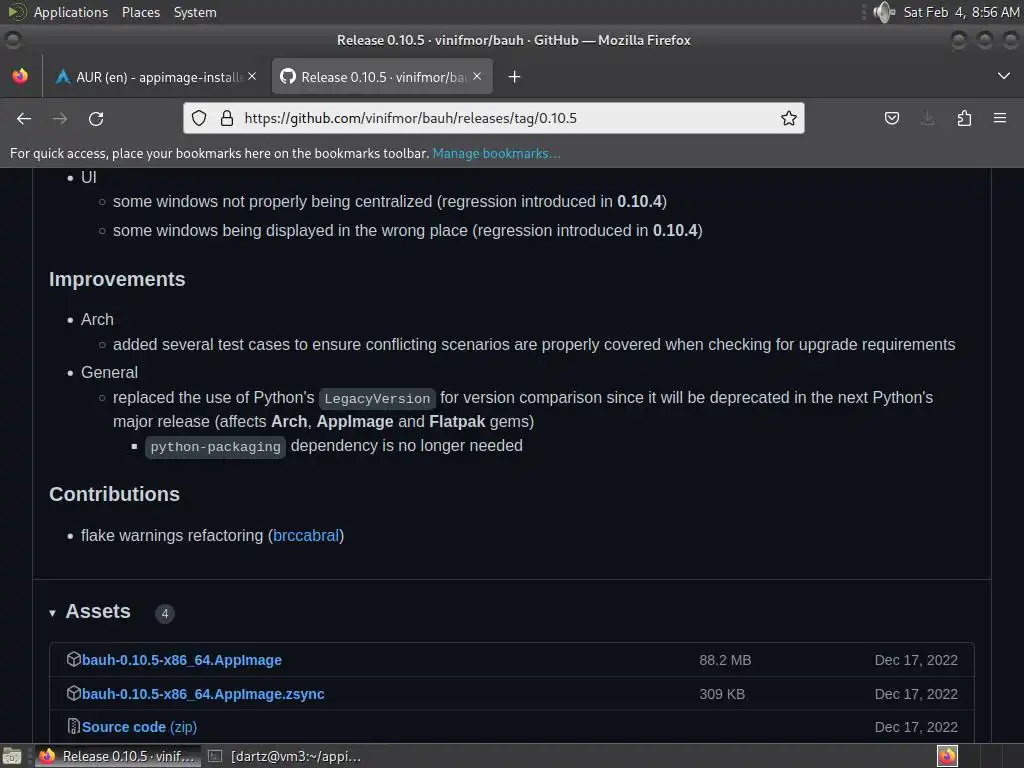1024x768 pixels.
Task: Save page to Pocket icon
Action: click(891, 118)
